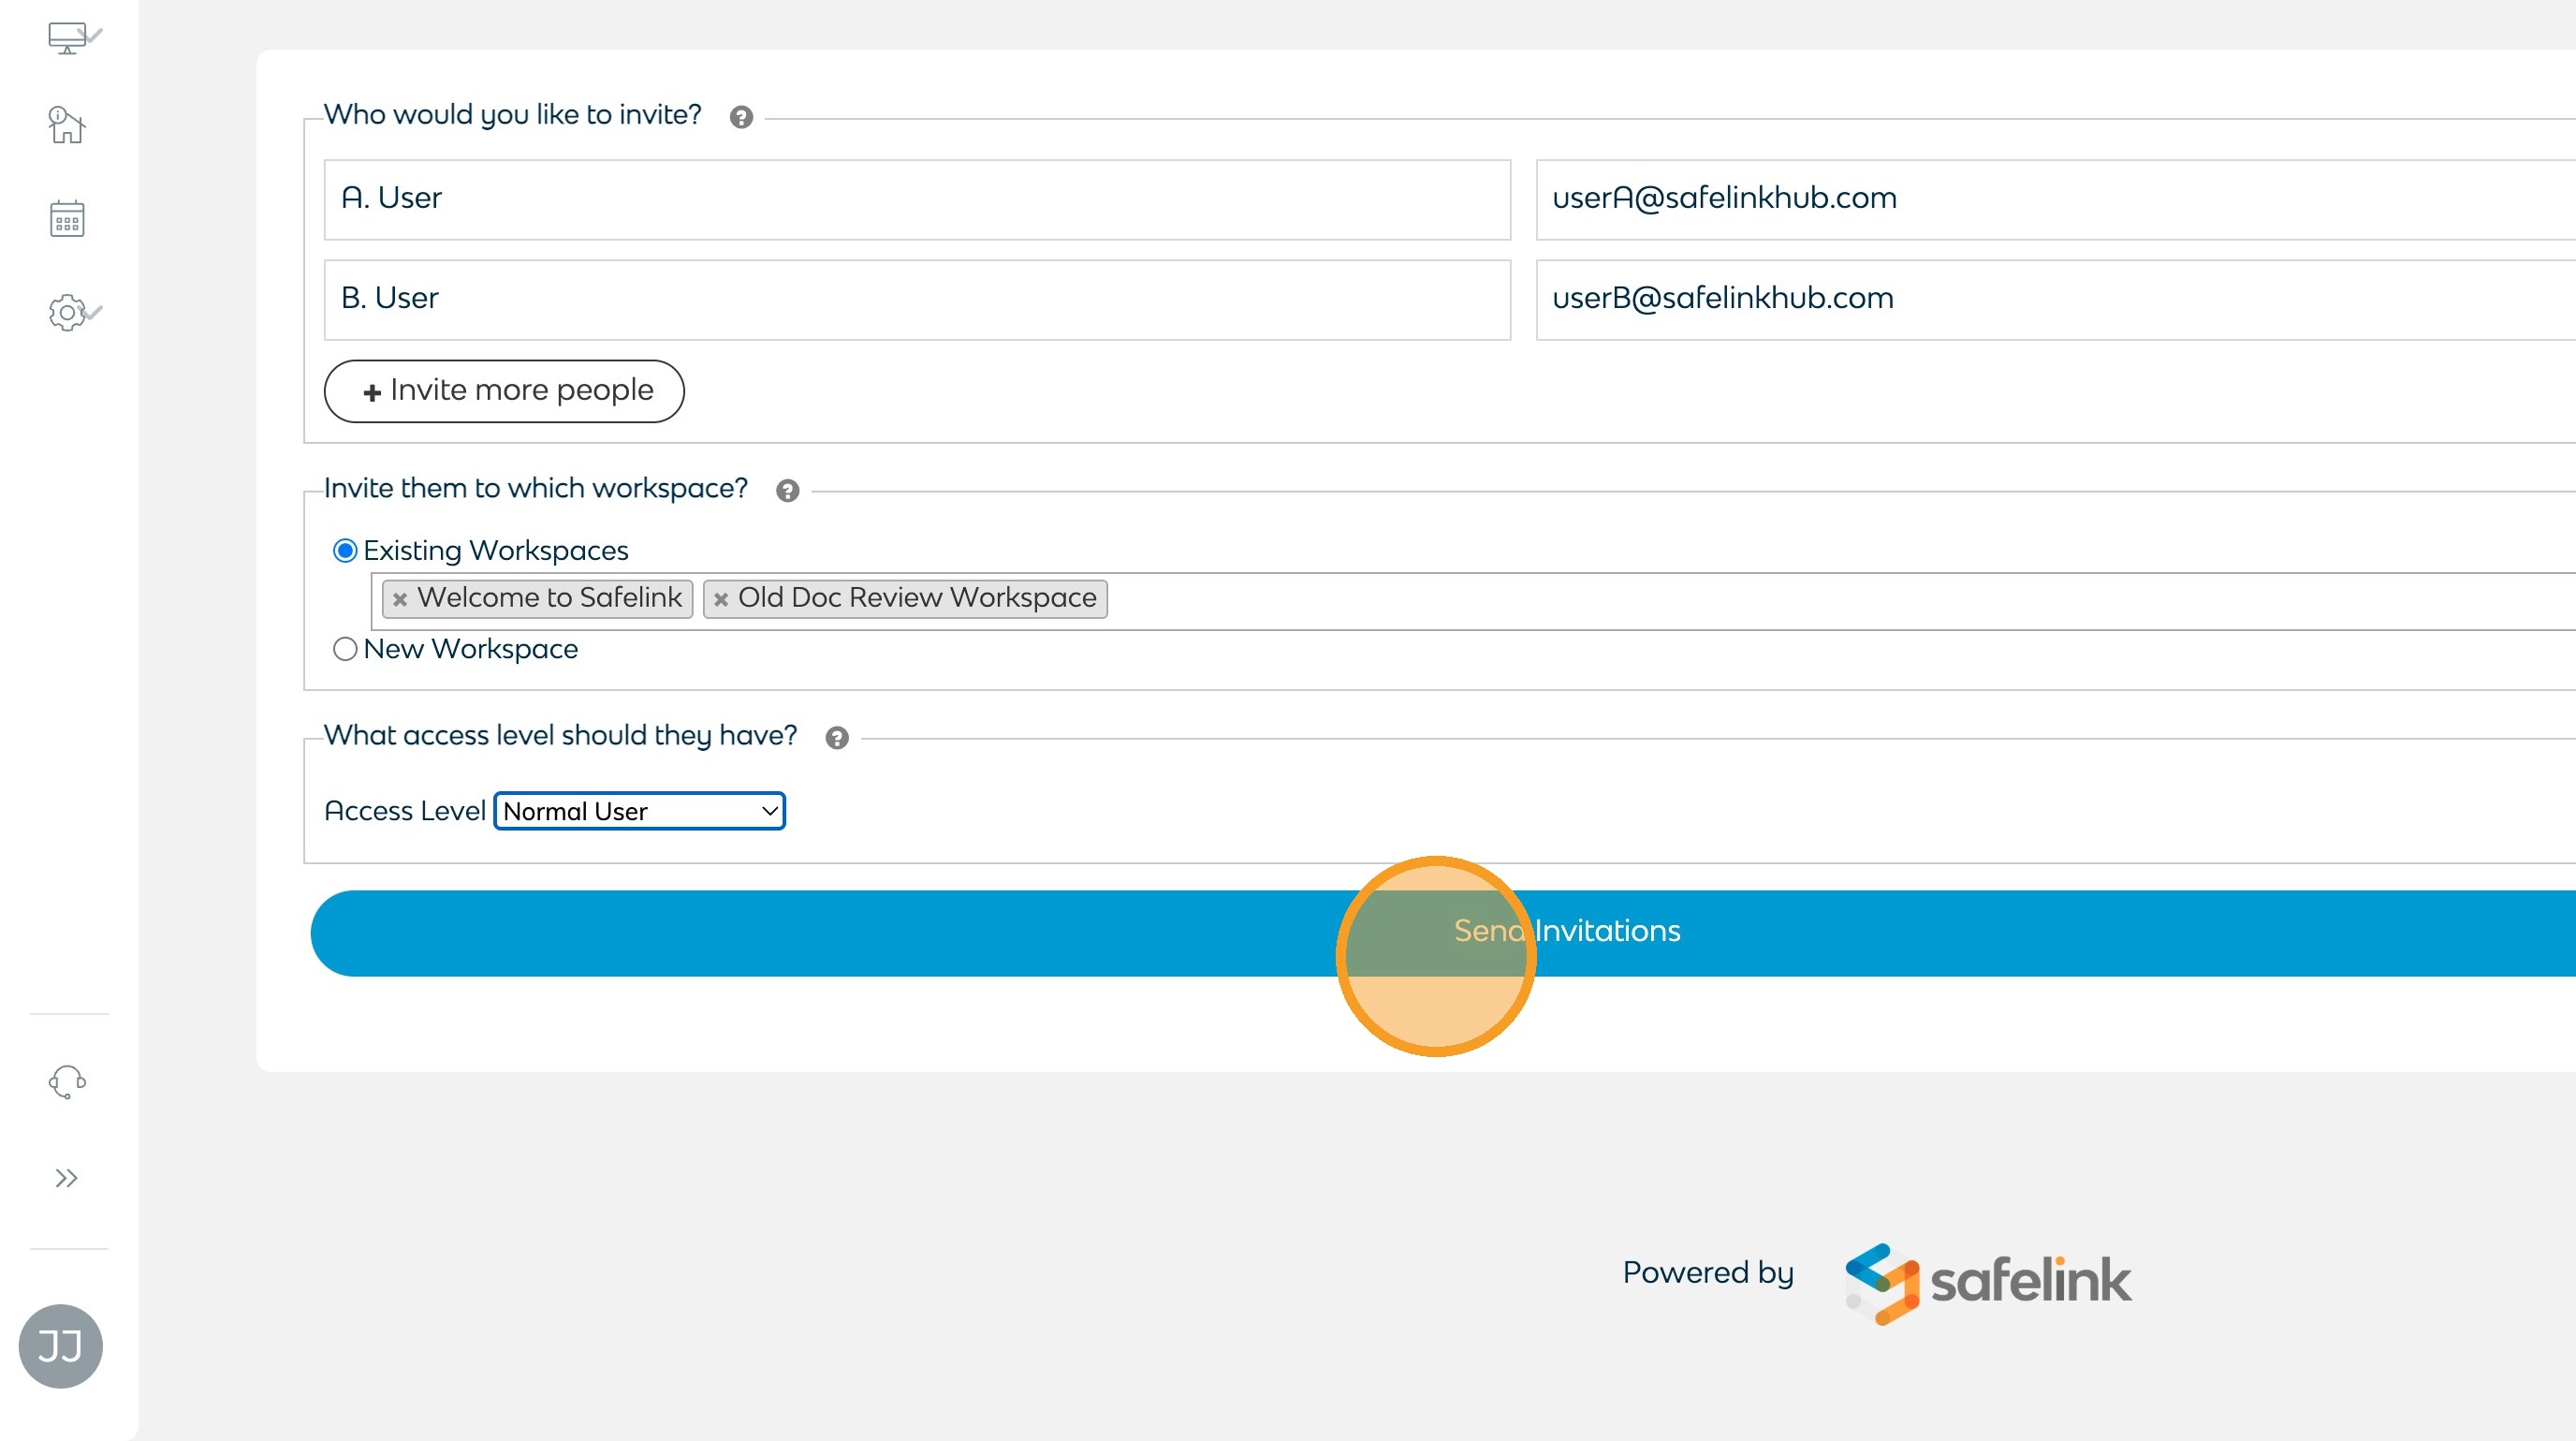2576x1441 pixels.
Task: Click the Send Invitations button
Action: pyautogui.click(x=1566, y=933)
